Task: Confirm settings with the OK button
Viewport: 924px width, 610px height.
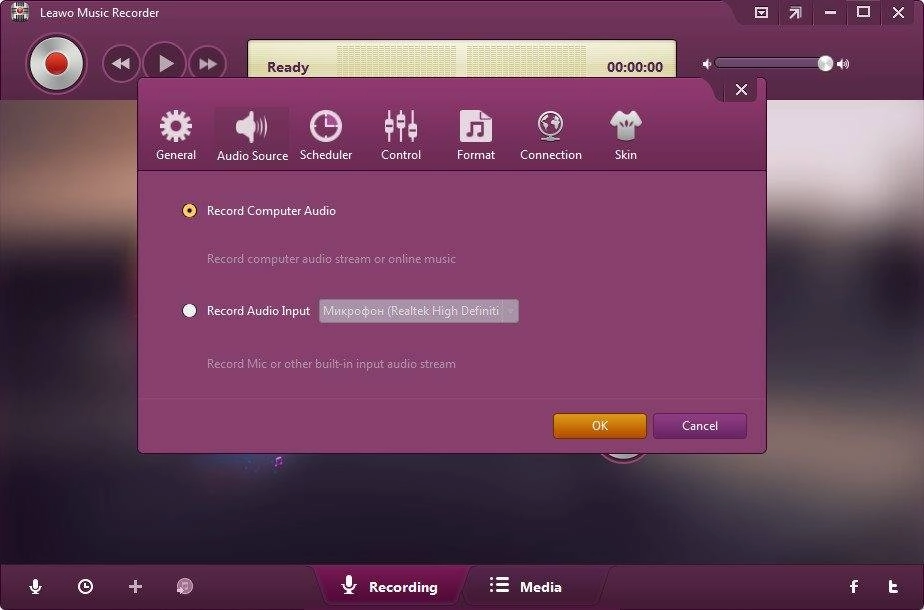Action: (x=600, y=426)
